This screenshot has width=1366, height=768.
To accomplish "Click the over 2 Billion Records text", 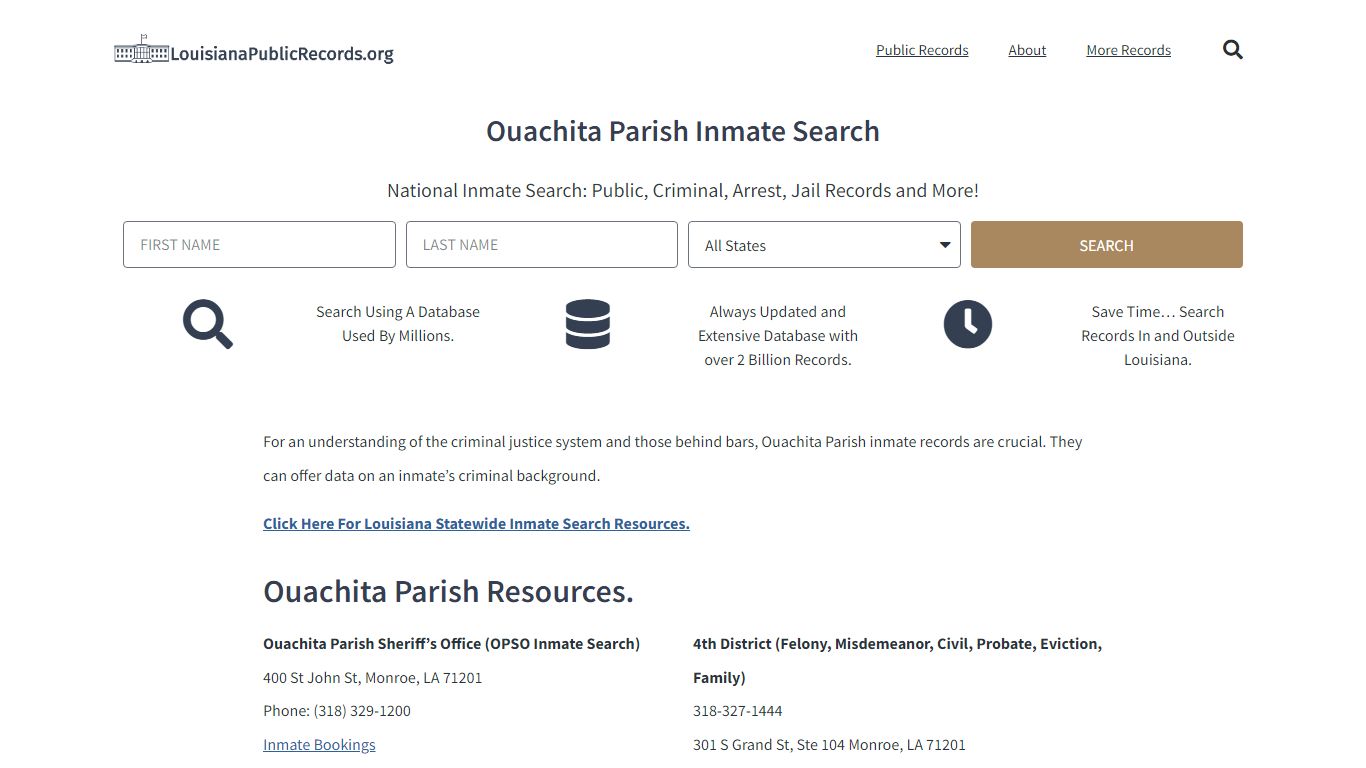I will 778,360.
